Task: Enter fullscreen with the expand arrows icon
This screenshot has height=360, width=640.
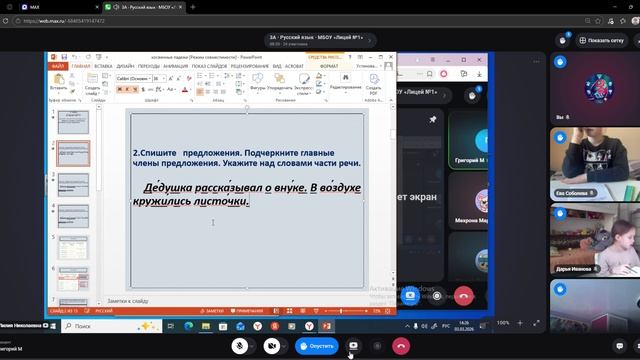Action: [x=536, y=323]
